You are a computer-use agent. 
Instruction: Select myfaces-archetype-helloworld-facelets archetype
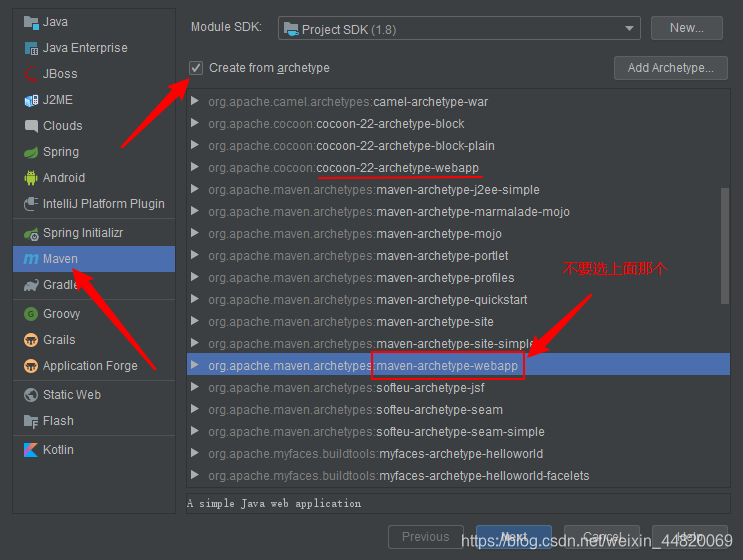(458, 476)
